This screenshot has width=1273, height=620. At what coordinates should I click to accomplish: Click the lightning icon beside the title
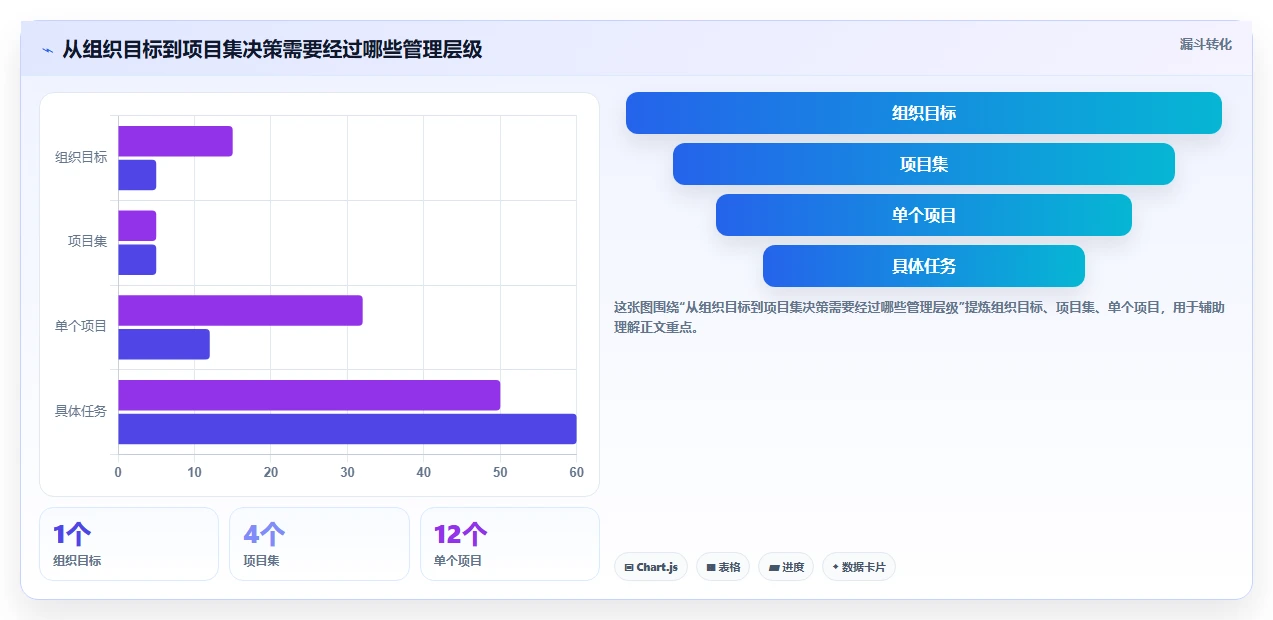(48, 50)
